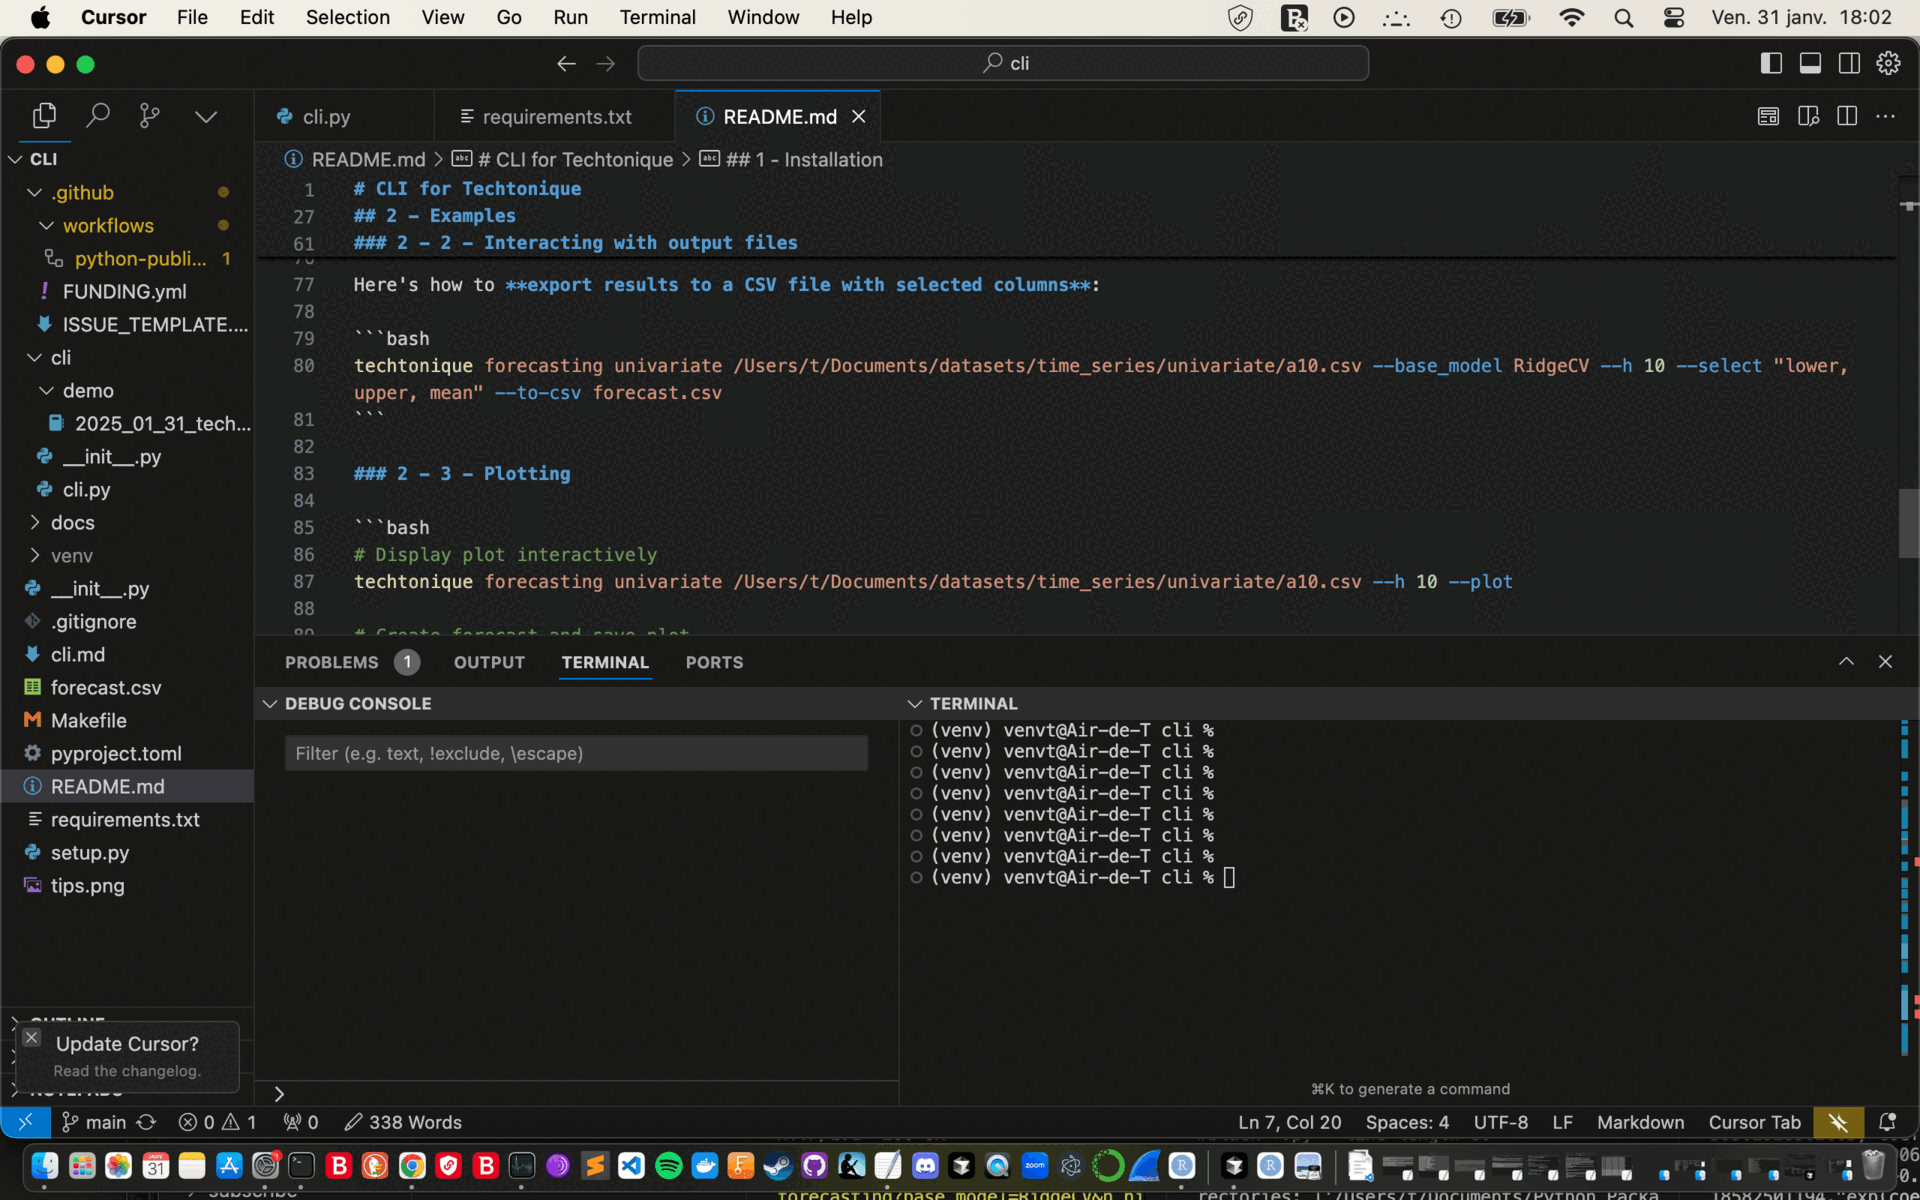1920x1200 pixels.
Task: Open tips.png image file
Action: (88, 885)
